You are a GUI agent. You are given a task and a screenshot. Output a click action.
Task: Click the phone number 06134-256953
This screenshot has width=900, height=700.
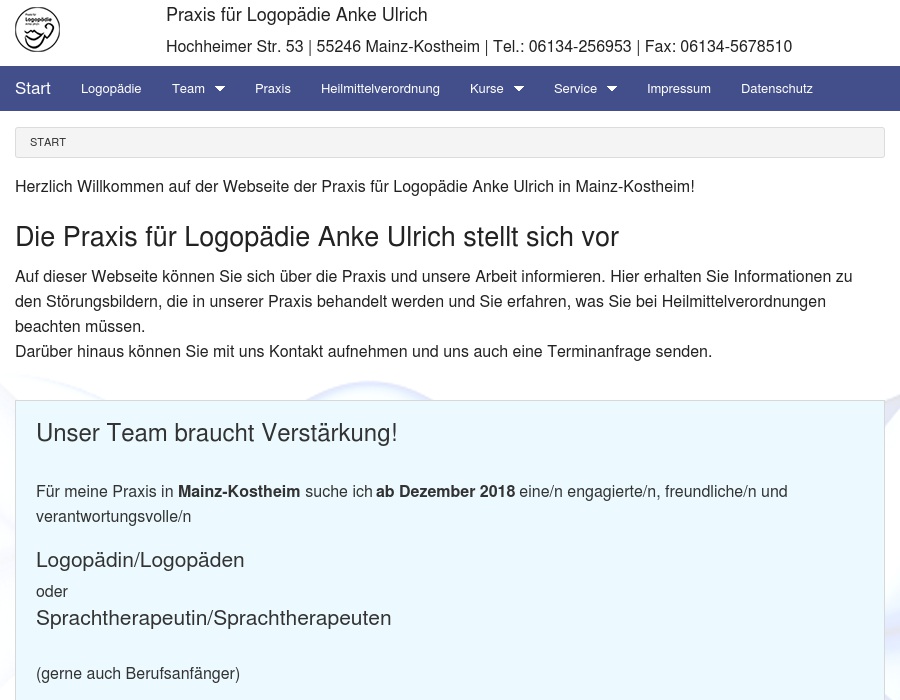point(582,46)
